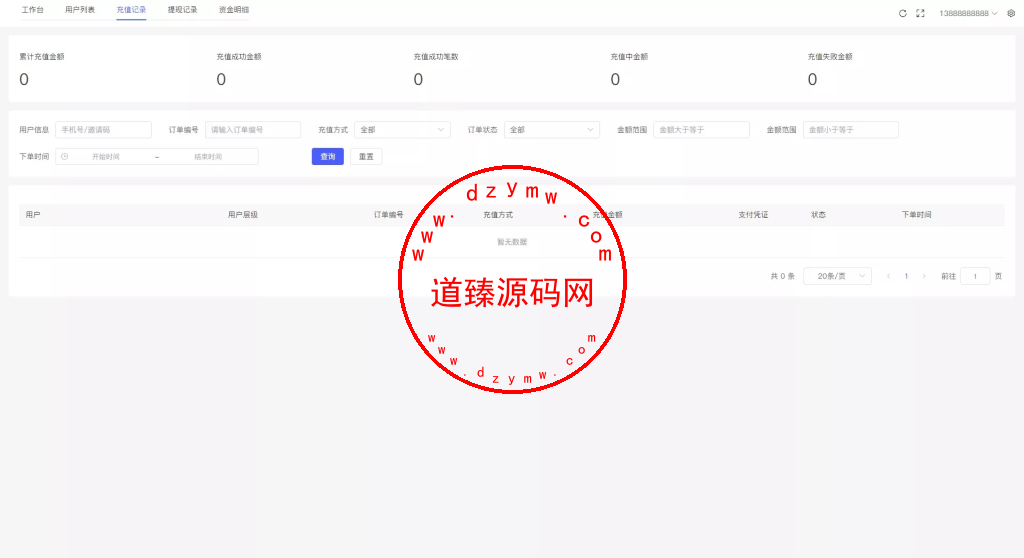Viewport: 1024px width, 558px height.
Task: Focus the 订单编号 input field
Action: coord(253,130)
